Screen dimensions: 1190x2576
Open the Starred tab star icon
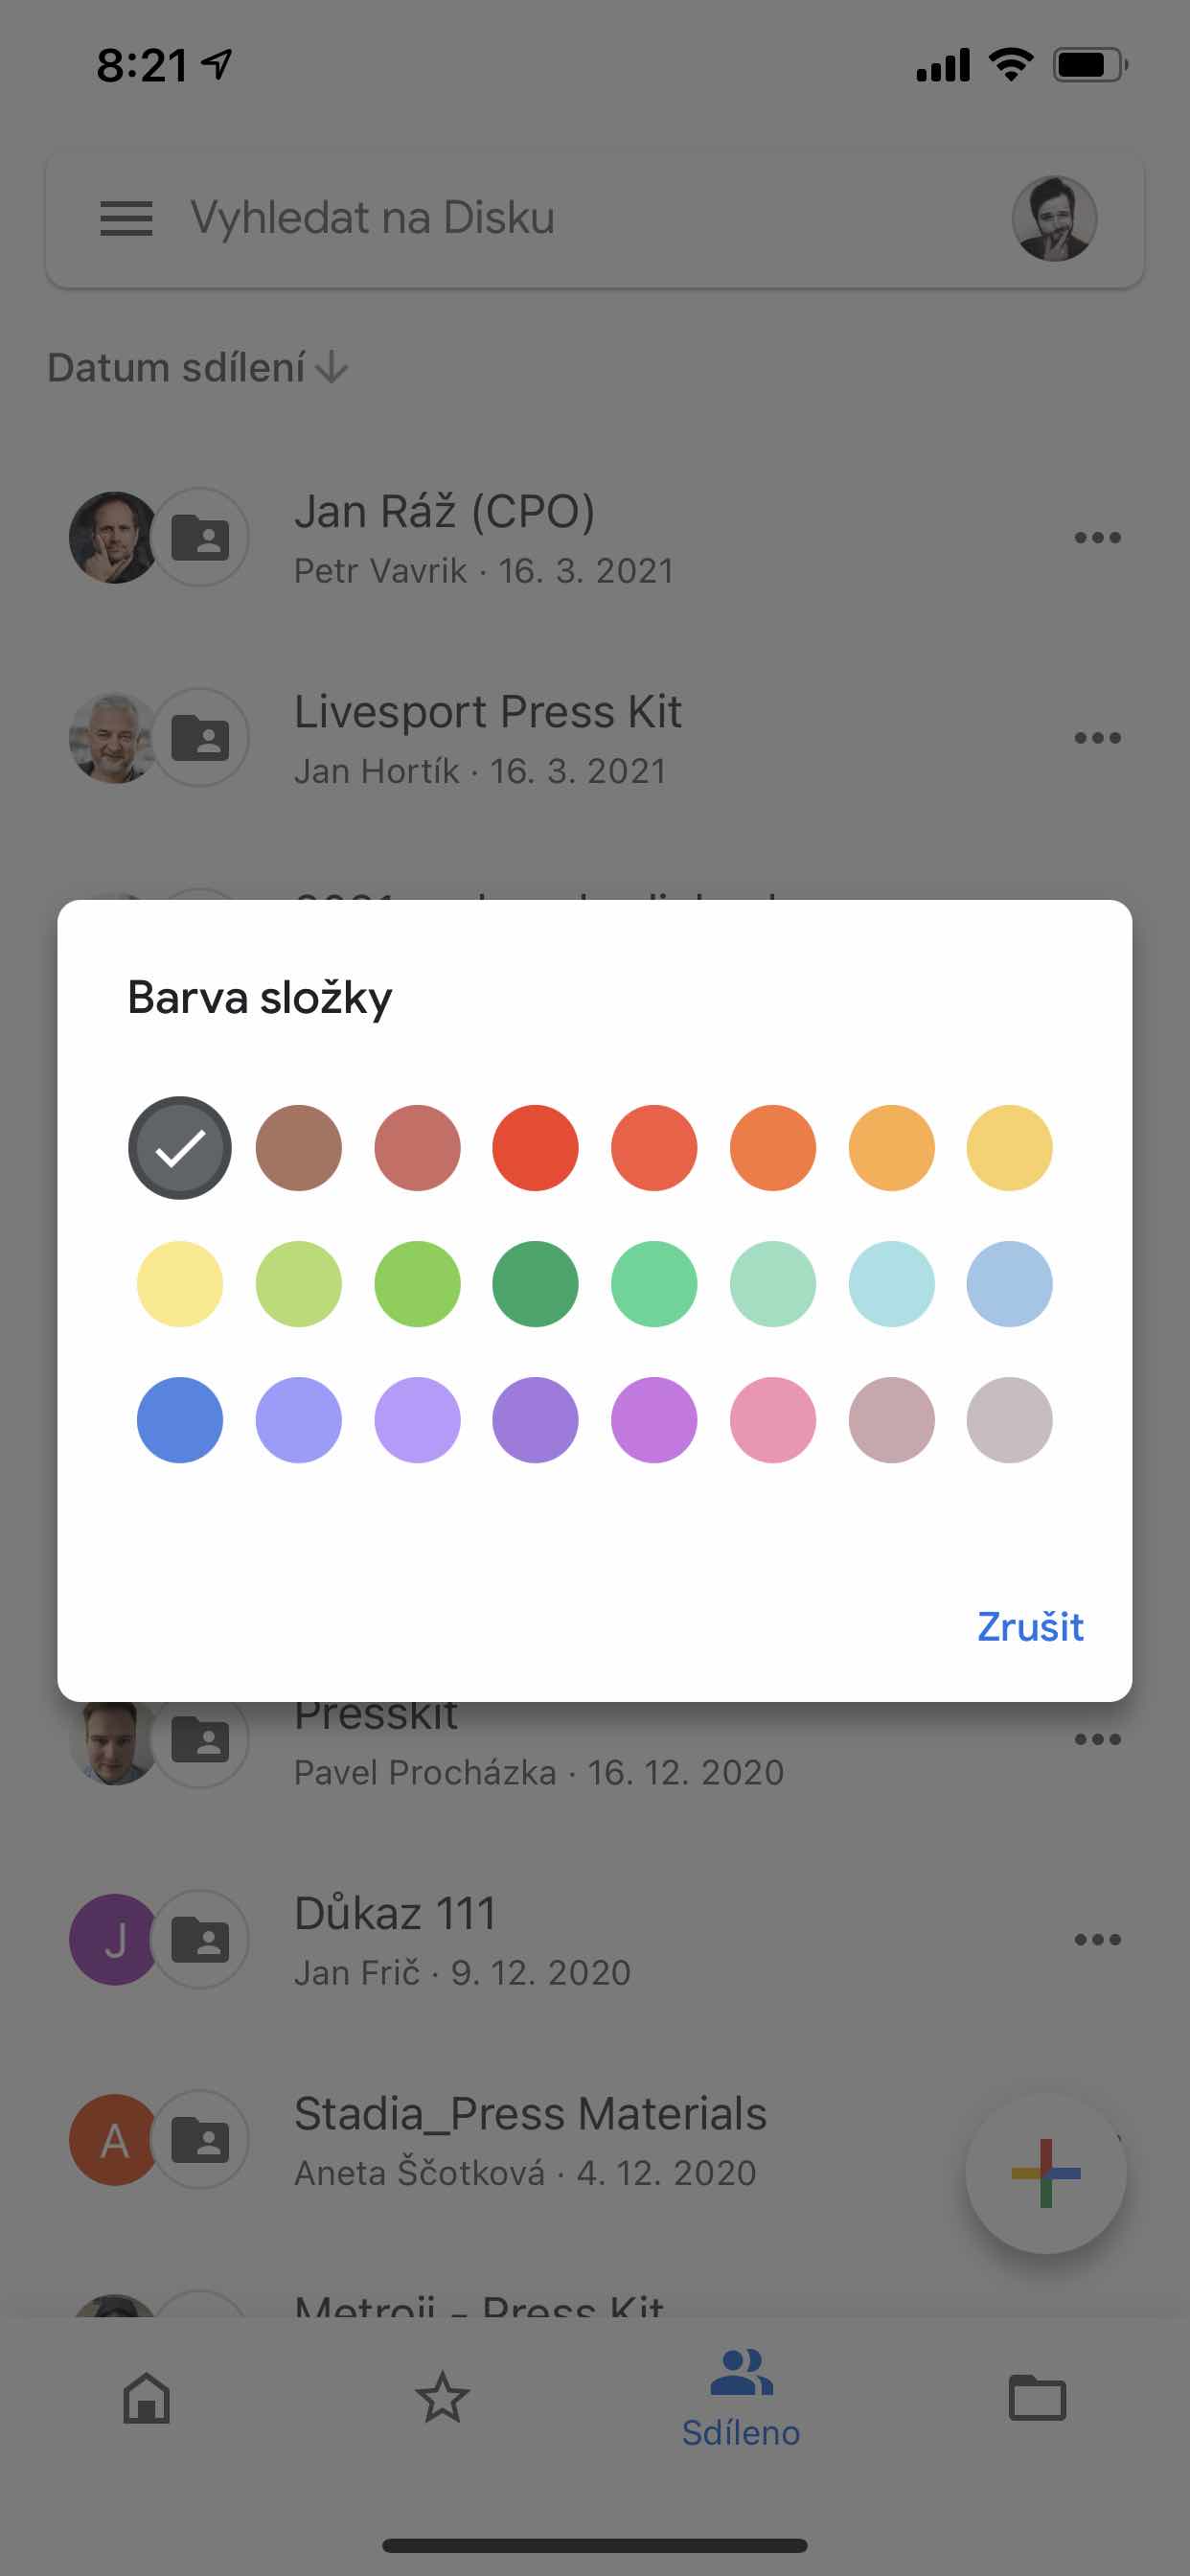(x=442, y=2398)
